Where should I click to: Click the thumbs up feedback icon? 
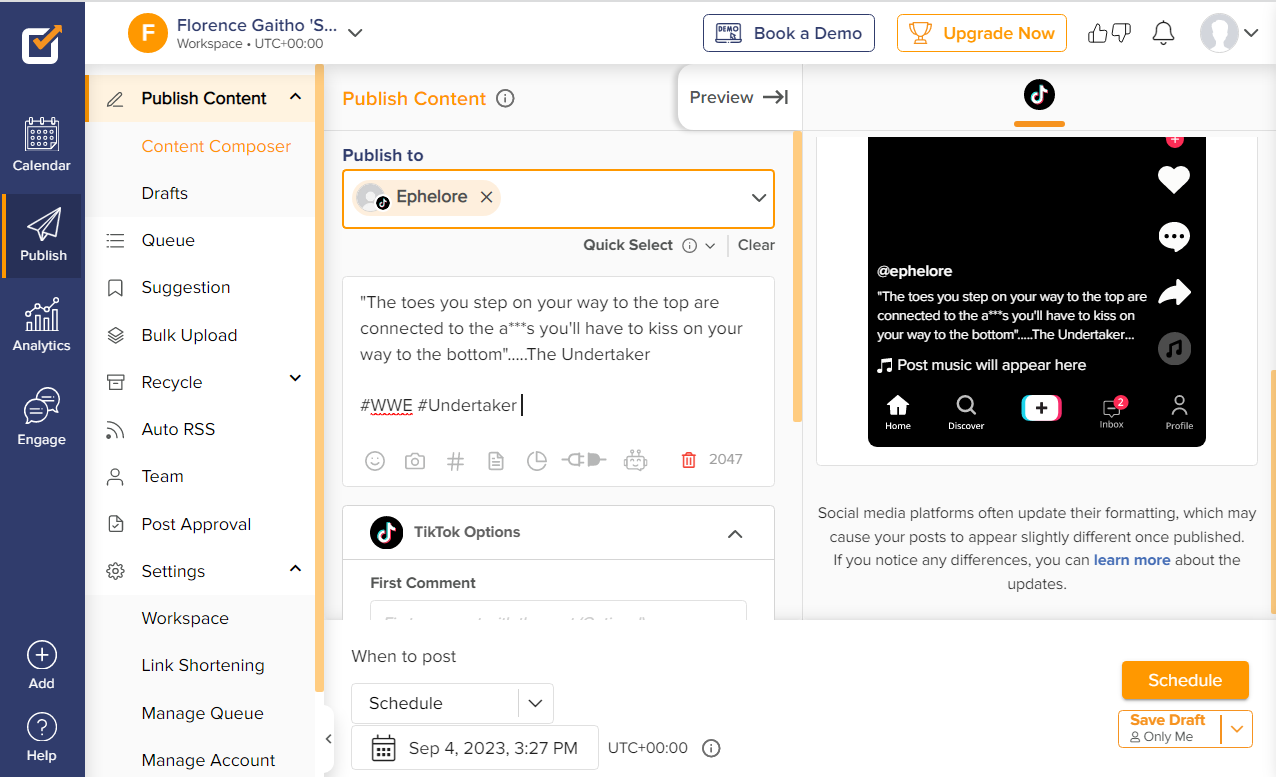(1098, 33)
